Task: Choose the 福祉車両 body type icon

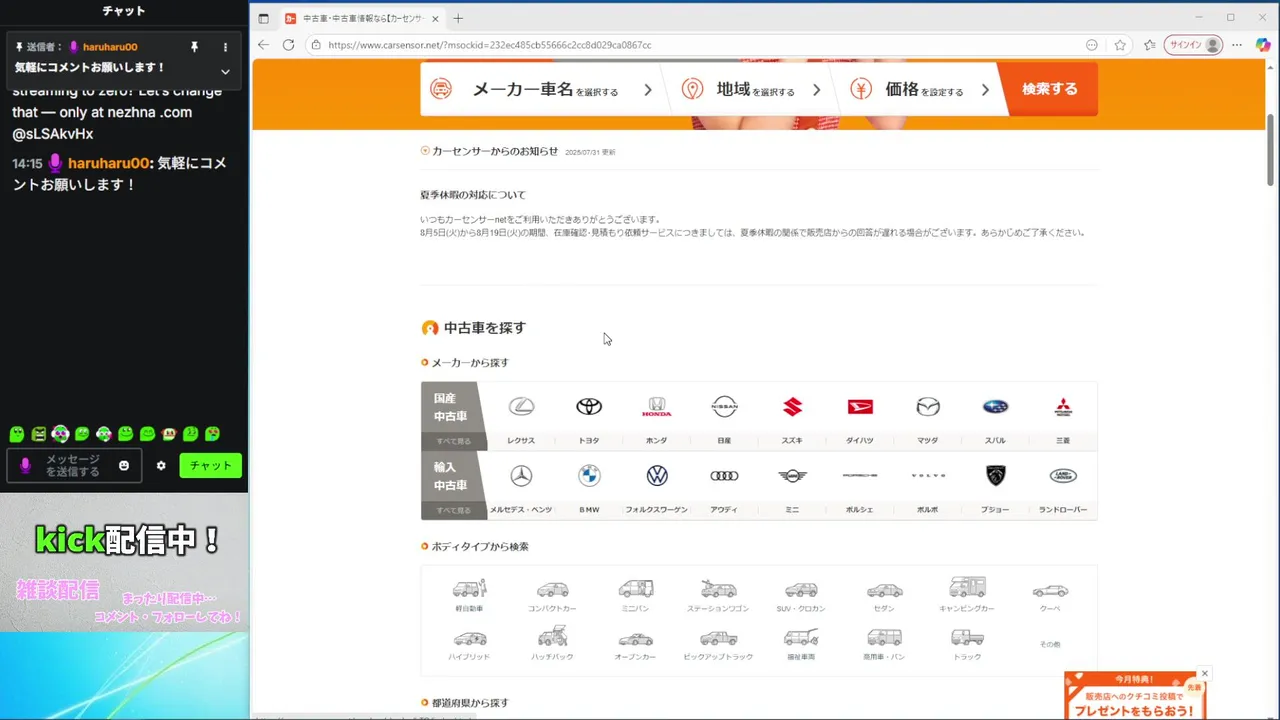Action: click(x=801, y=637)
